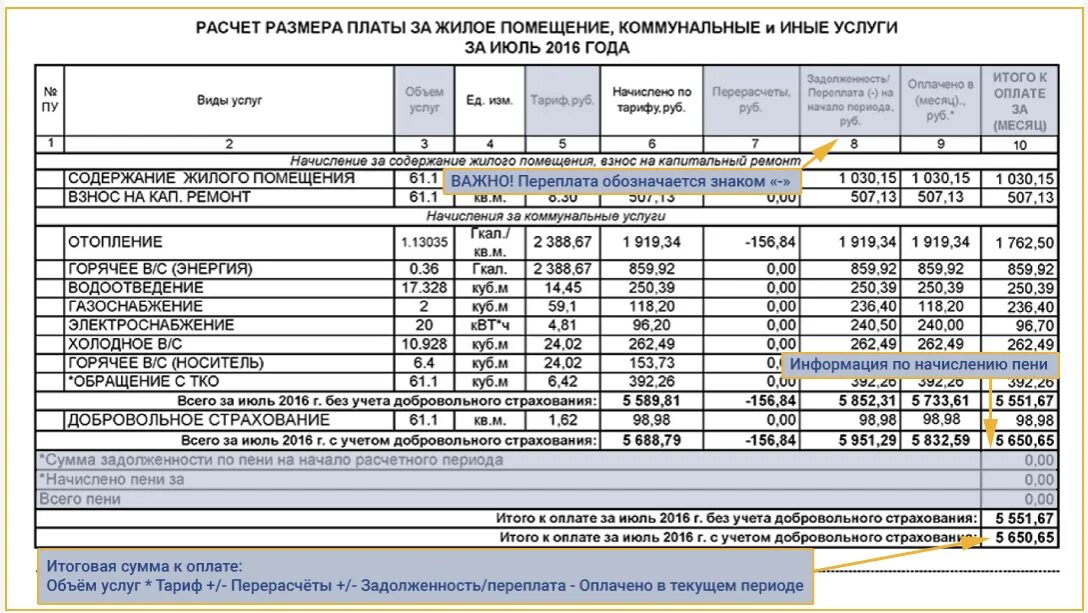
Task: Click the 'Начислено по тарифу, руб.' header
Action: [652, 100]
